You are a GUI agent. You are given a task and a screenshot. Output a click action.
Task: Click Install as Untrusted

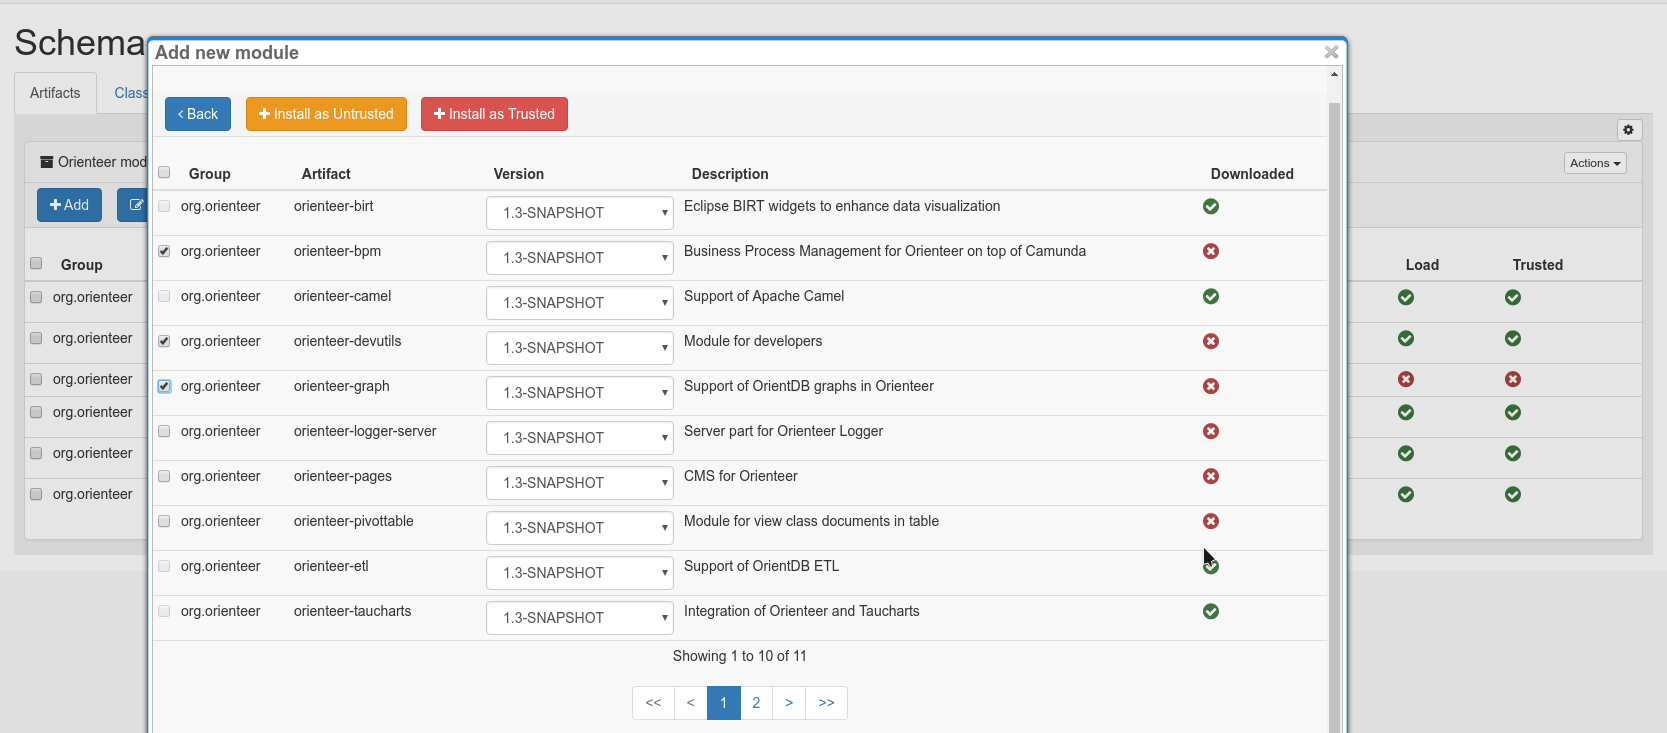coord(326,114)
